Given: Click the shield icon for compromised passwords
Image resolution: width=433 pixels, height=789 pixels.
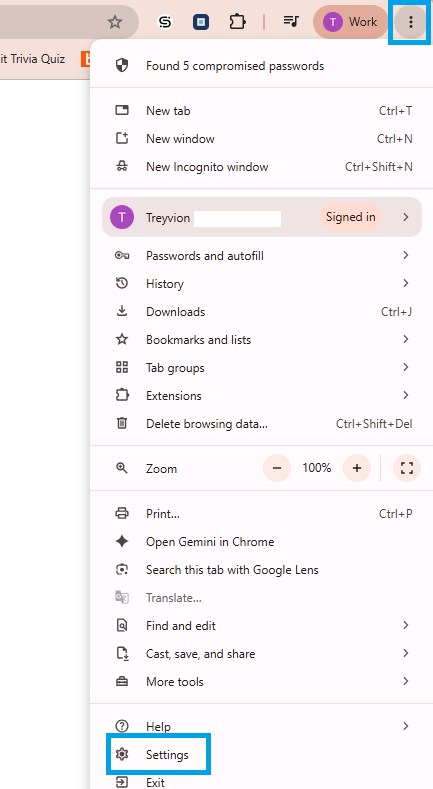Looking at the screenshot, I should click(x=122, y=65).
